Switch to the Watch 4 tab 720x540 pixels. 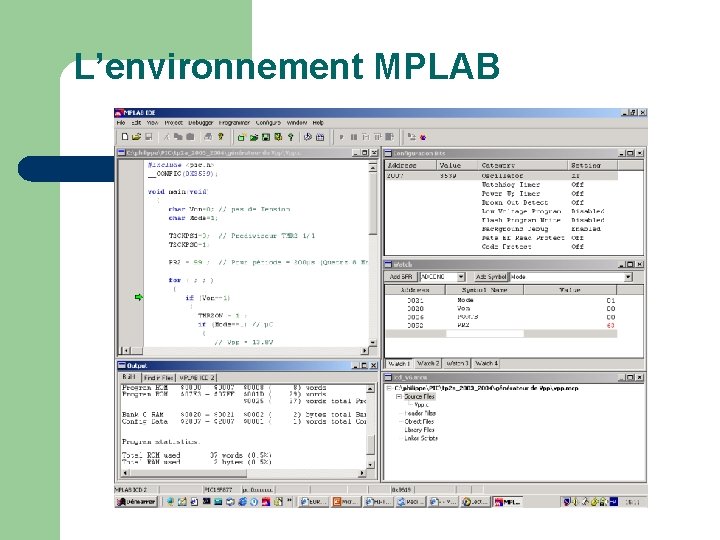click(x=486, y=363)
